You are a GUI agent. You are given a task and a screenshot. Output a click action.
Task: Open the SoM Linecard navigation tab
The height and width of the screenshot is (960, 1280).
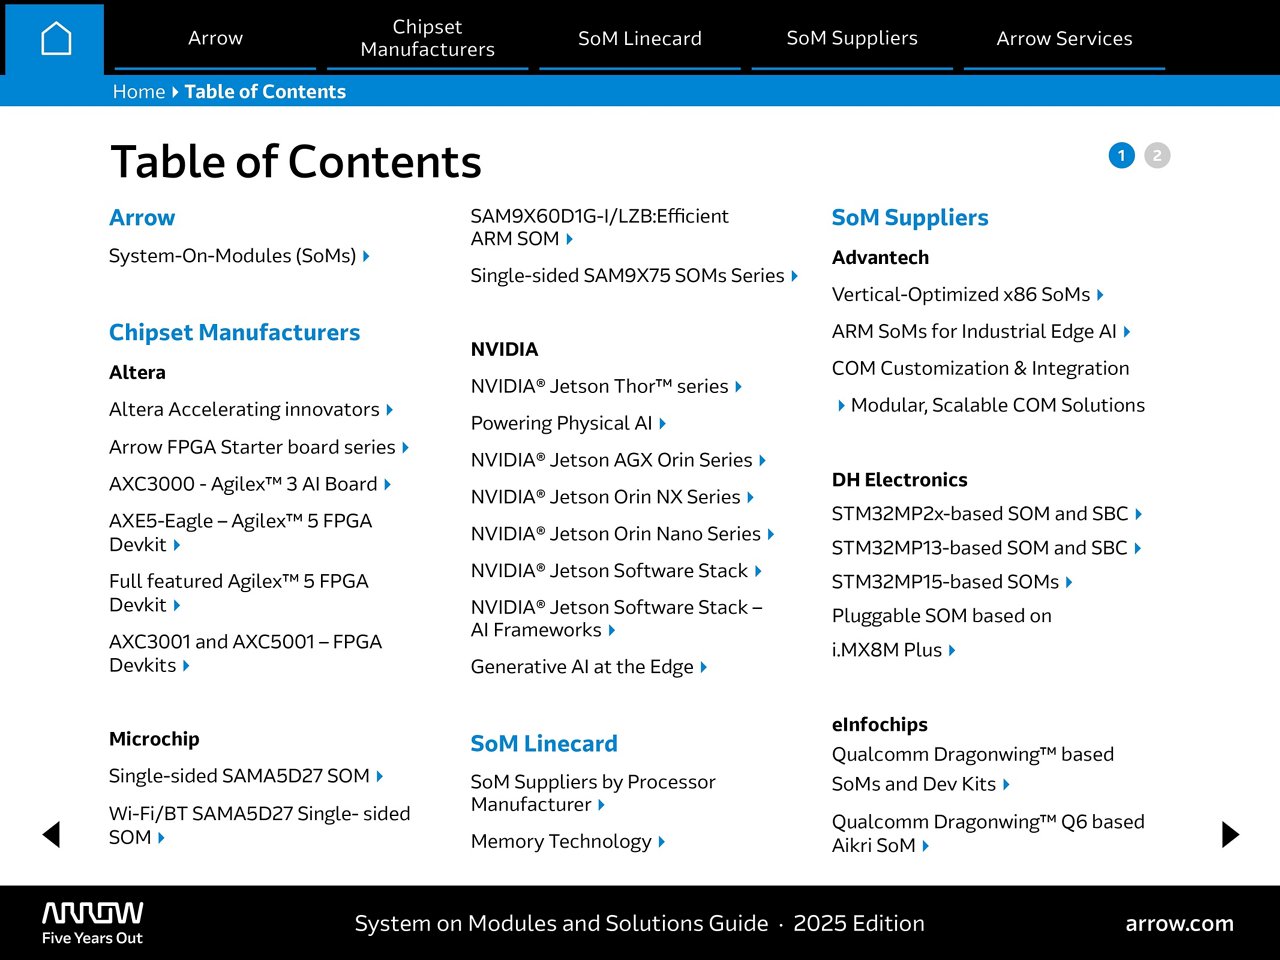tap(640, 38)
